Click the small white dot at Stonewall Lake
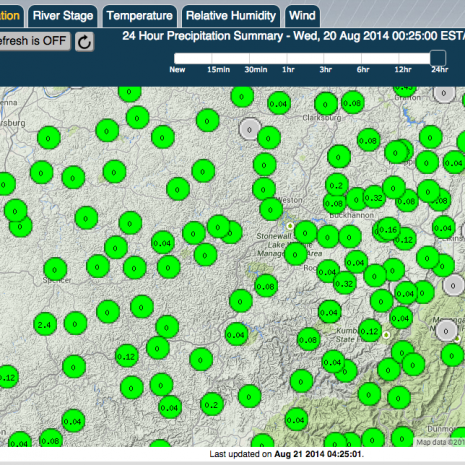The width and height of the screenshot is (465, 465). [290, 226]
